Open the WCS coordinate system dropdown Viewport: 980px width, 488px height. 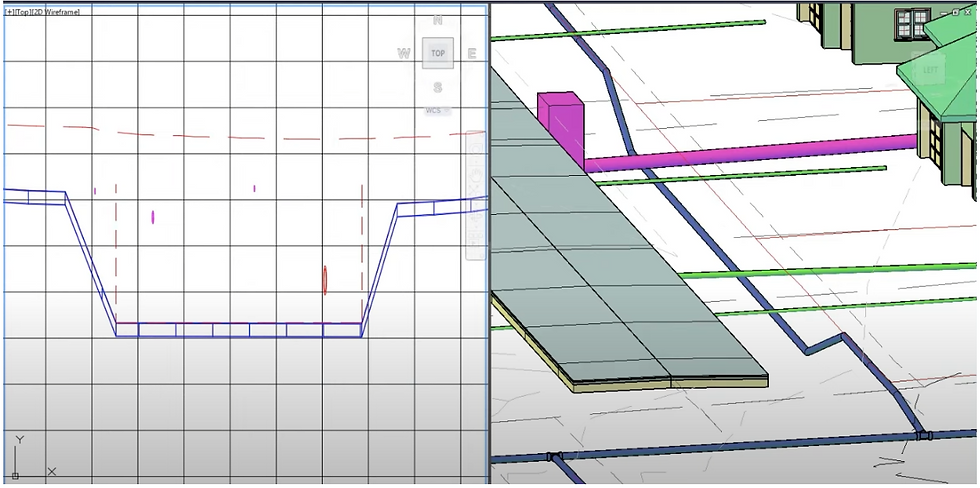436,111
